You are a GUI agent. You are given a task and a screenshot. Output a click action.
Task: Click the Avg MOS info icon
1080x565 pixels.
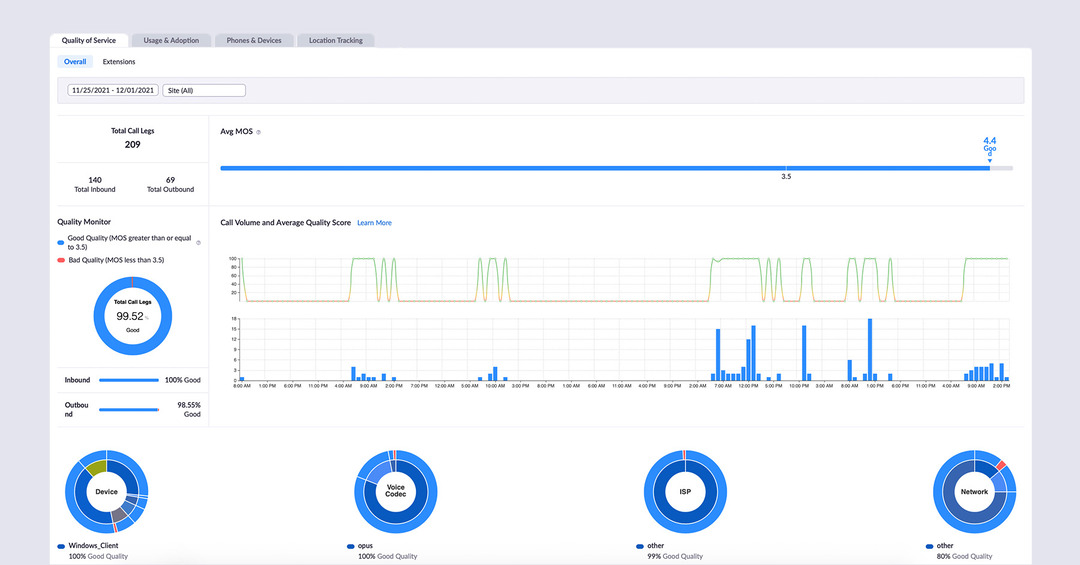(x=258, y=132)
